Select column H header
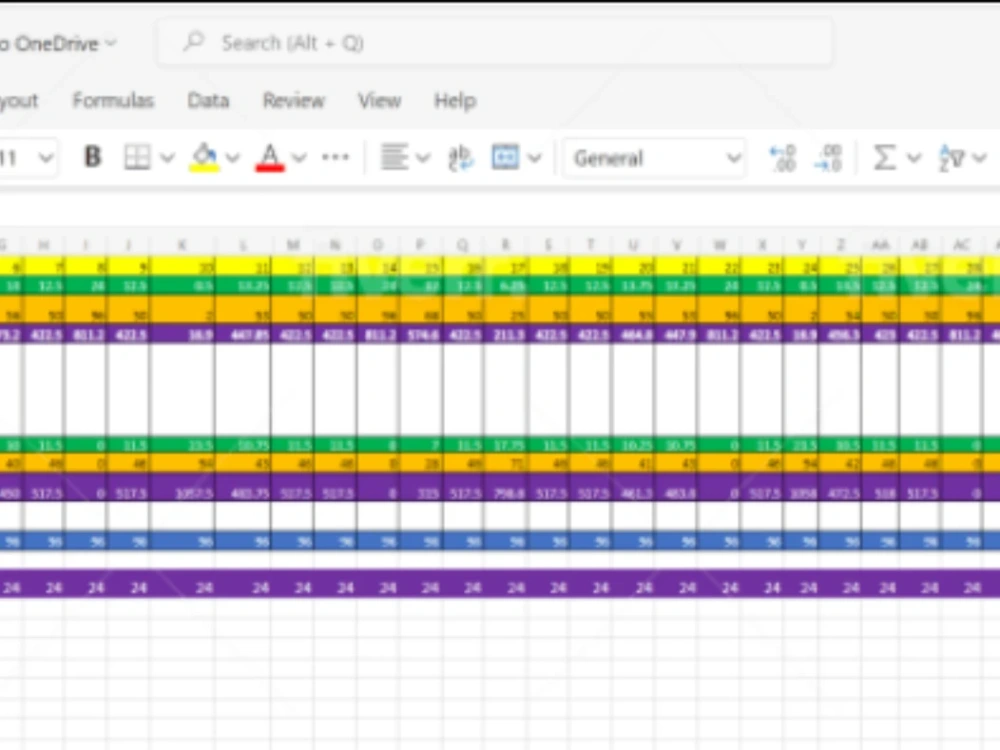 [x=43, y=245]
